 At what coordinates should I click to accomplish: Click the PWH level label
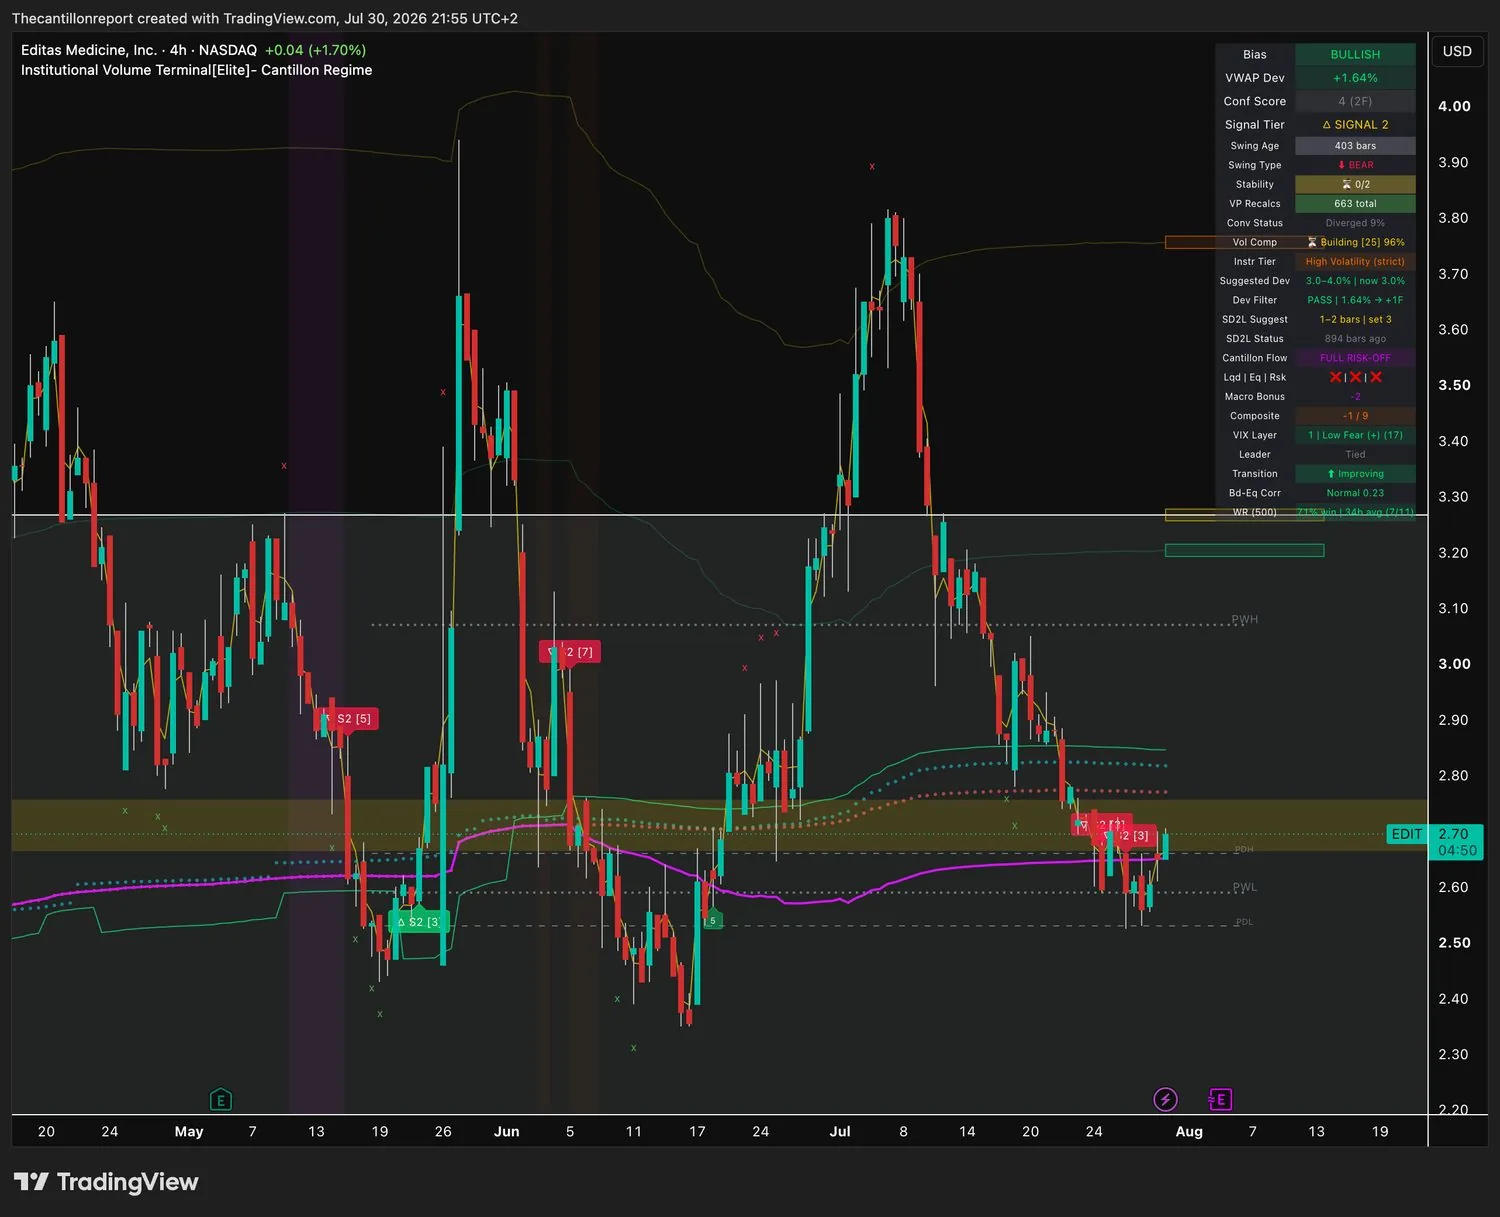(1245, 620)
